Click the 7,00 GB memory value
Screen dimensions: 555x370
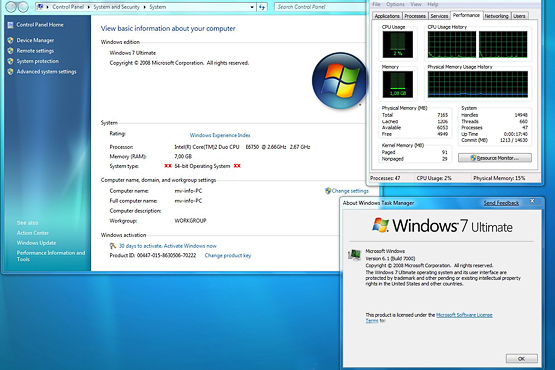pos(183,156)
